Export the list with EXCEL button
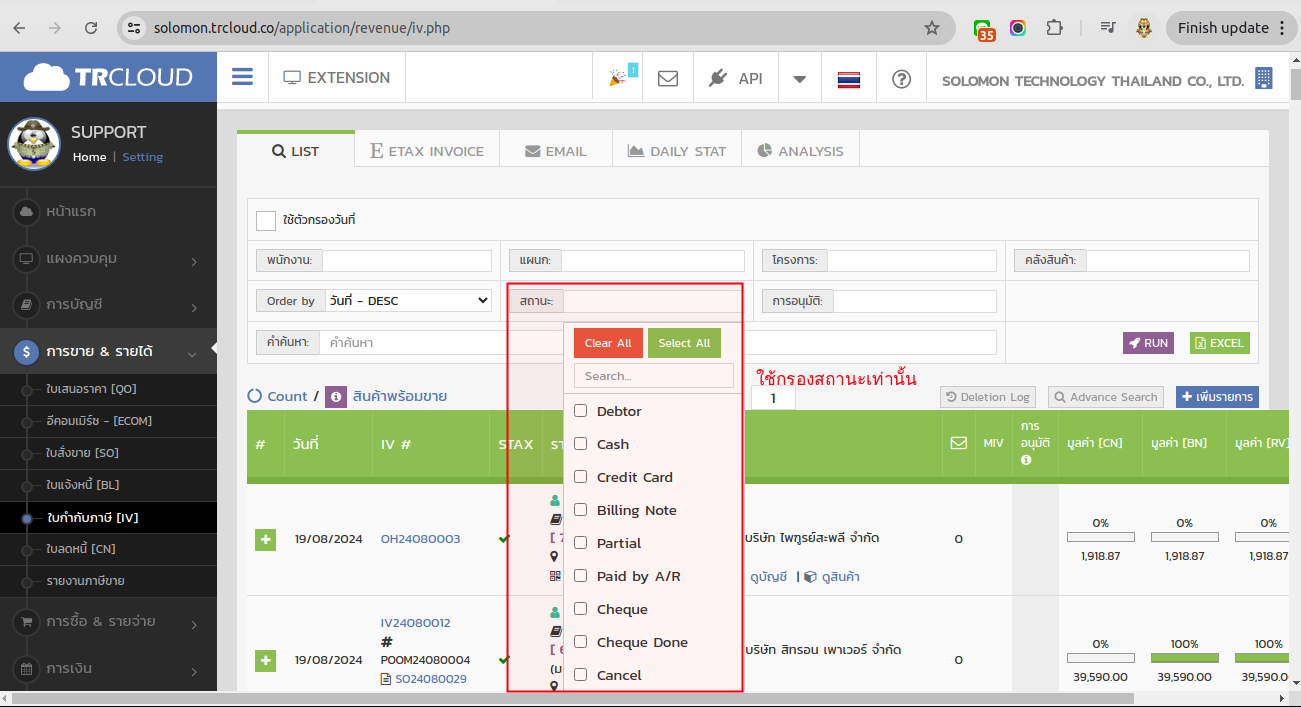This screenshot has width=1301, height=707. click(1220, 343)
